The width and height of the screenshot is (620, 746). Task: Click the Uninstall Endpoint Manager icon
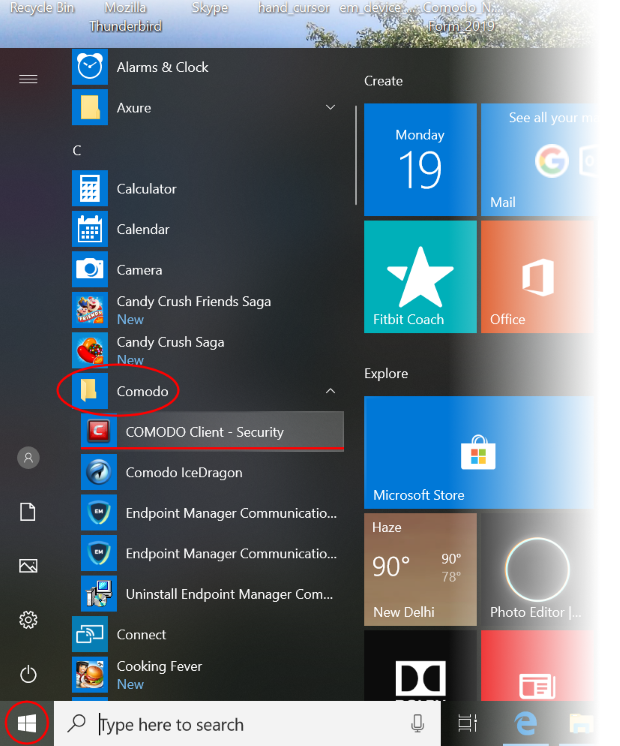99,594
